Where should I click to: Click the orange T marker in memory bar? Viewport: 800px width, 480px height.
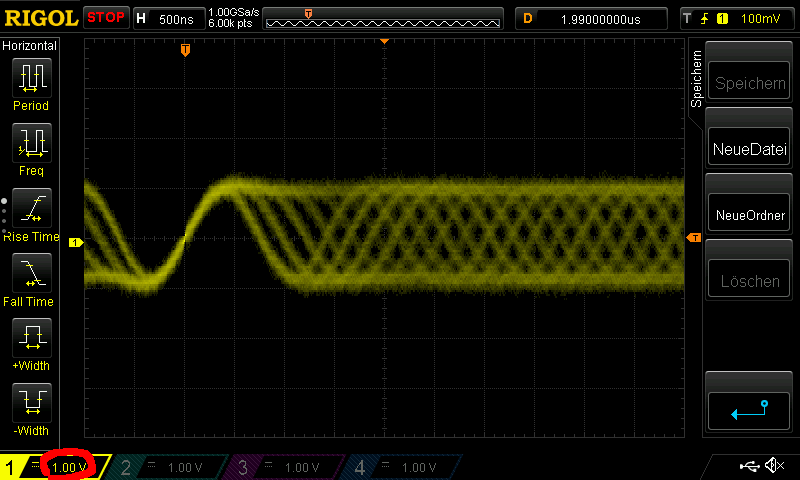(x=308, y=14)
